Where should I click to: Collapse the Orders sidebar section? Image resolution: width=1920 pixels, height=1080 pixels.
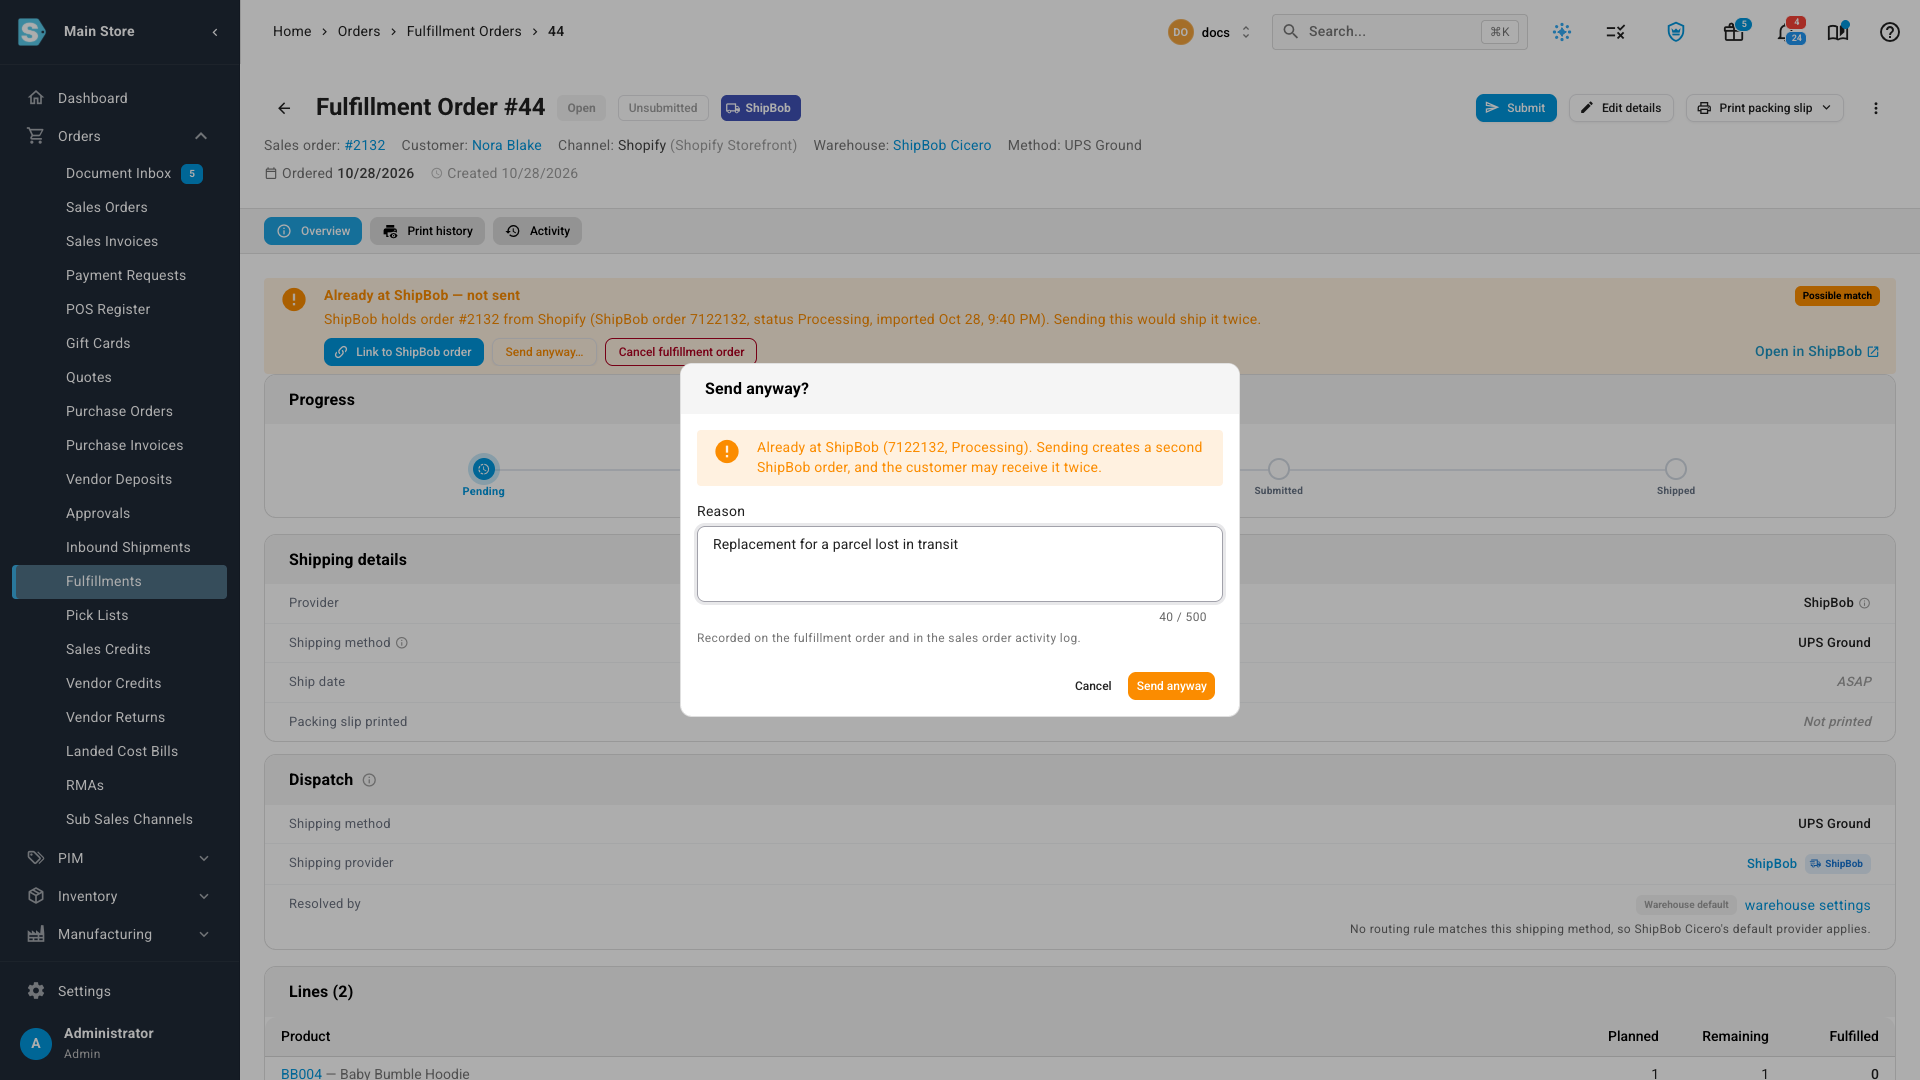(x=201, y=136)
